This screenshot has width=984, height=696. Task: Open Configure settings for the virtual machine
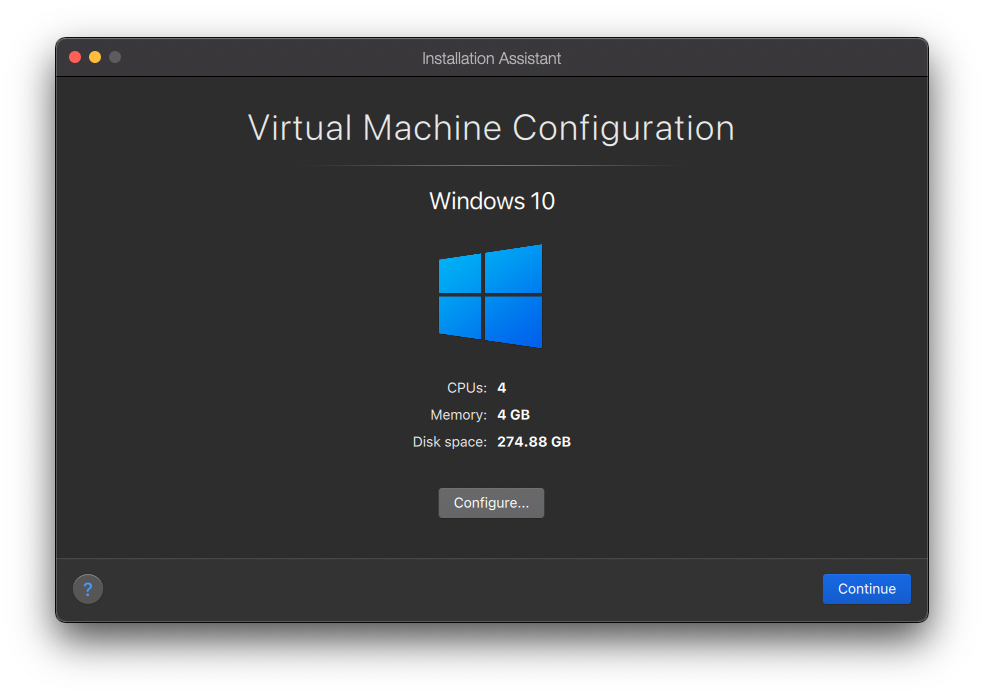point(491,502)
